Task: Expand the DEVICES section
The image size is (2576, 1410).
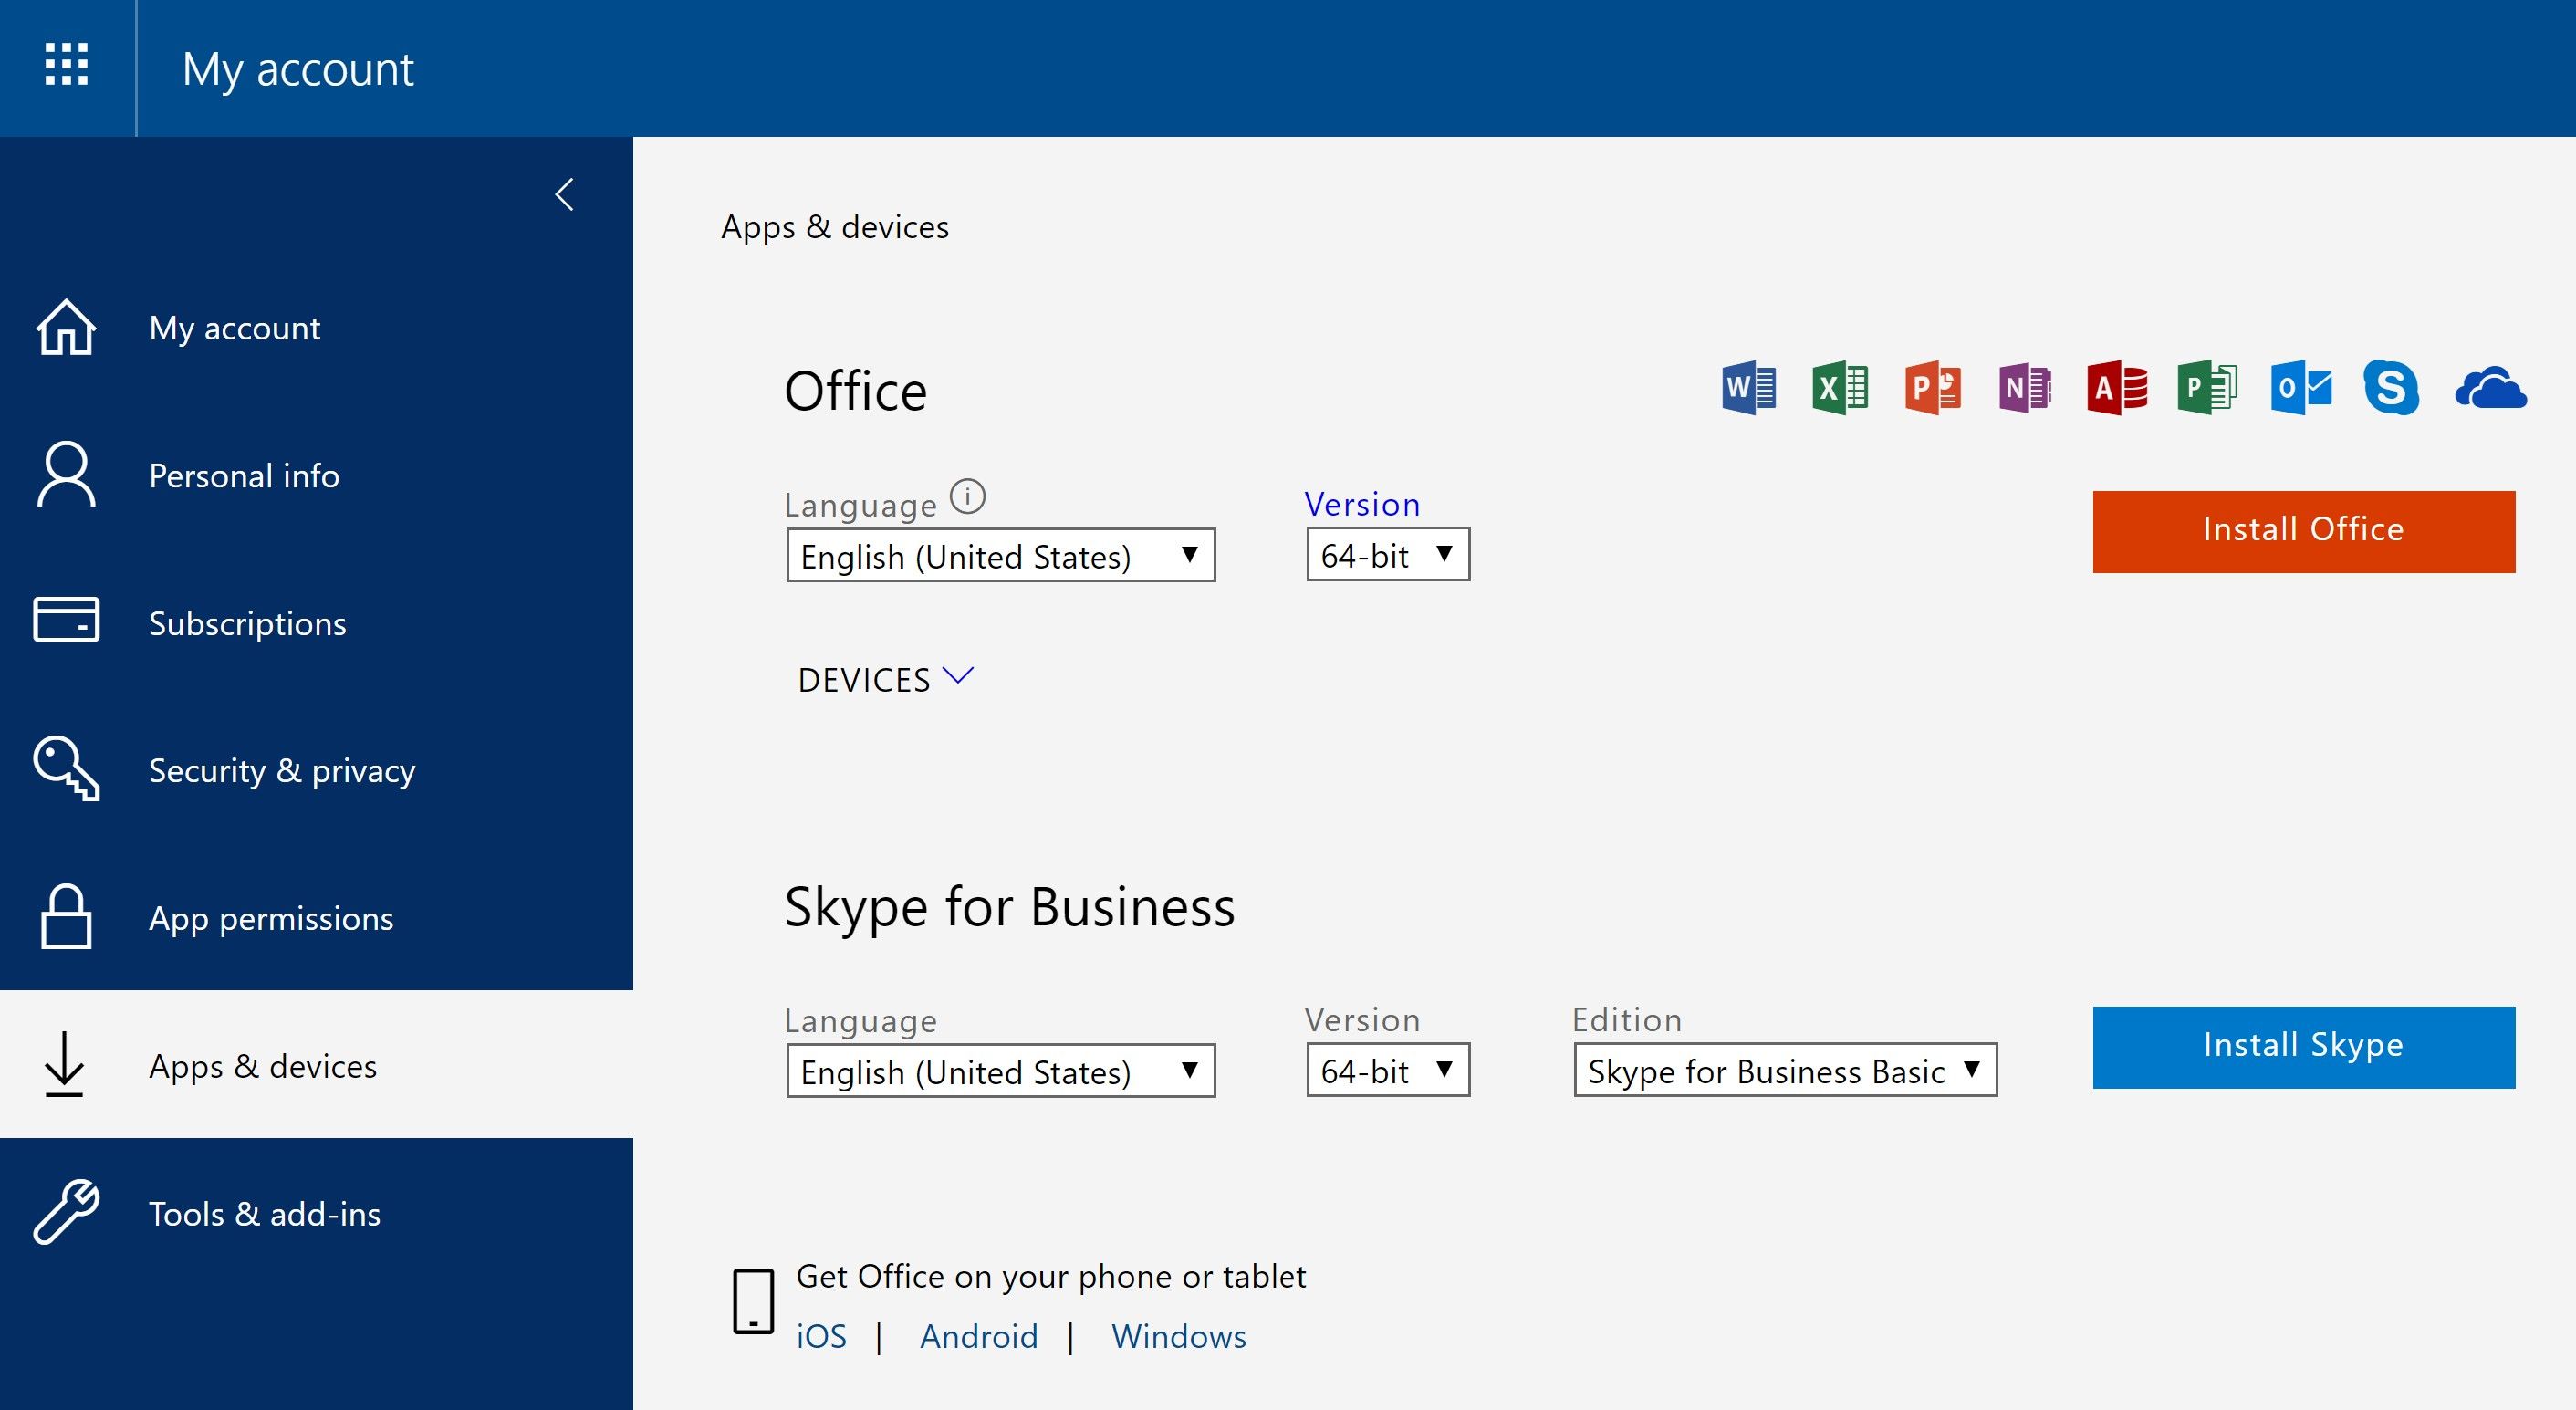Action: click(885, 679)
